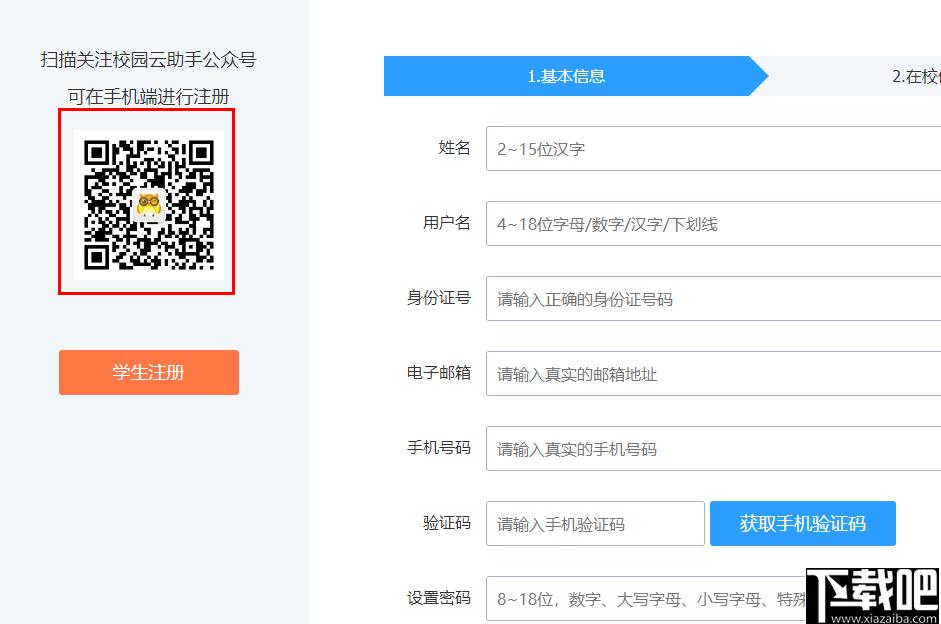This screenshot has height=624, width=941.
Task: Click the 姓名 field label
Action: click(x=454, y=148)
